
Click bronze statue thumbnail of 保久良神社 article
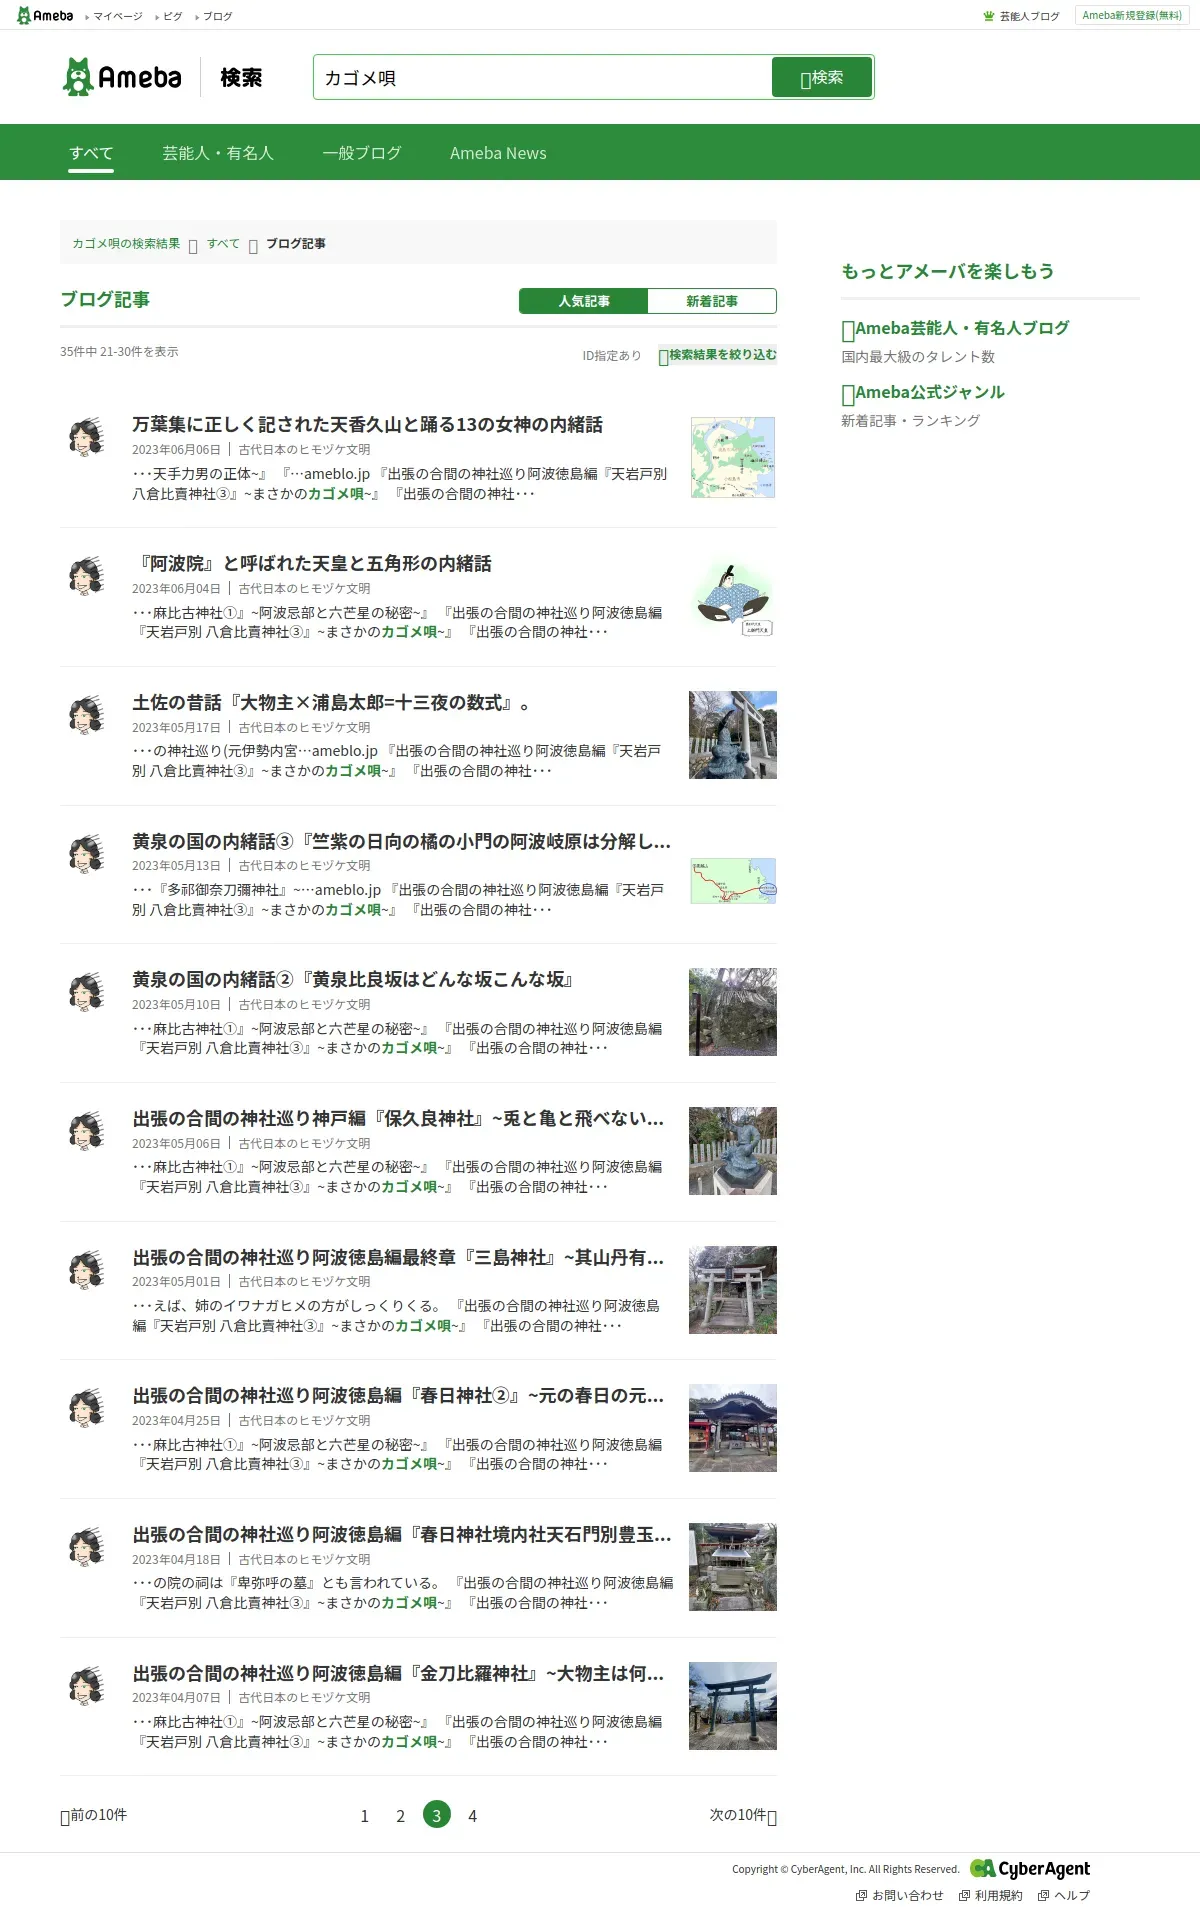[x=733, y=1151]
